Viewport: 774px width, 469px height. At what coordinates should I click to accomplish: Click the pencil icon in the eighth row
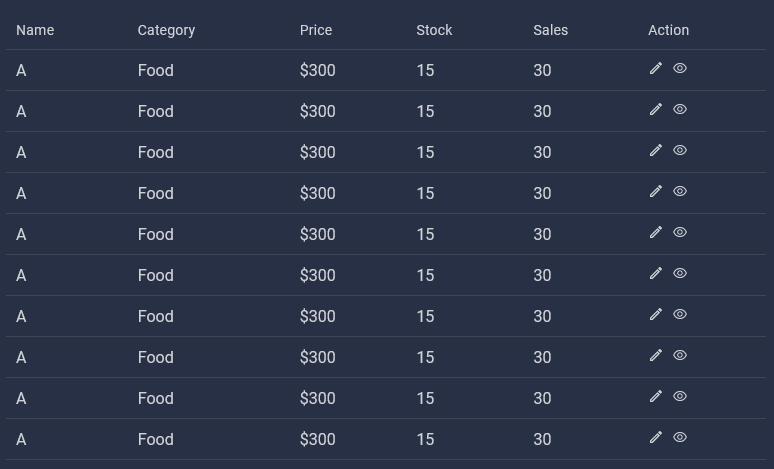[656, 355]
